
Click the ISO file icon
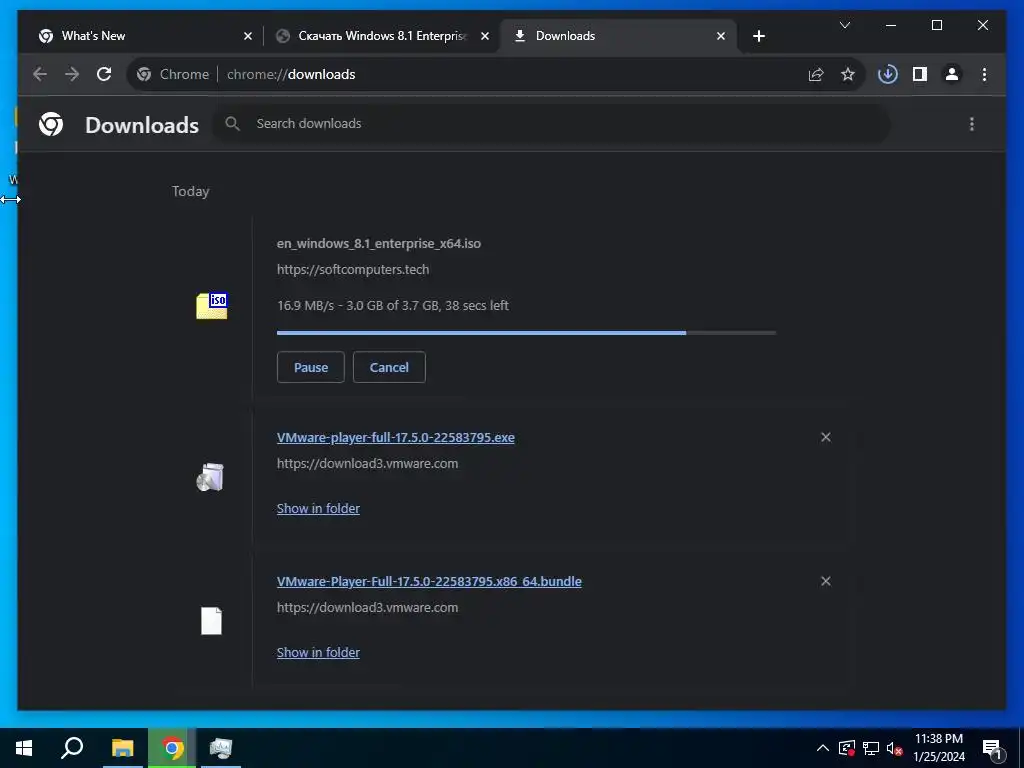pyautogui.click(x=212, y=306)
